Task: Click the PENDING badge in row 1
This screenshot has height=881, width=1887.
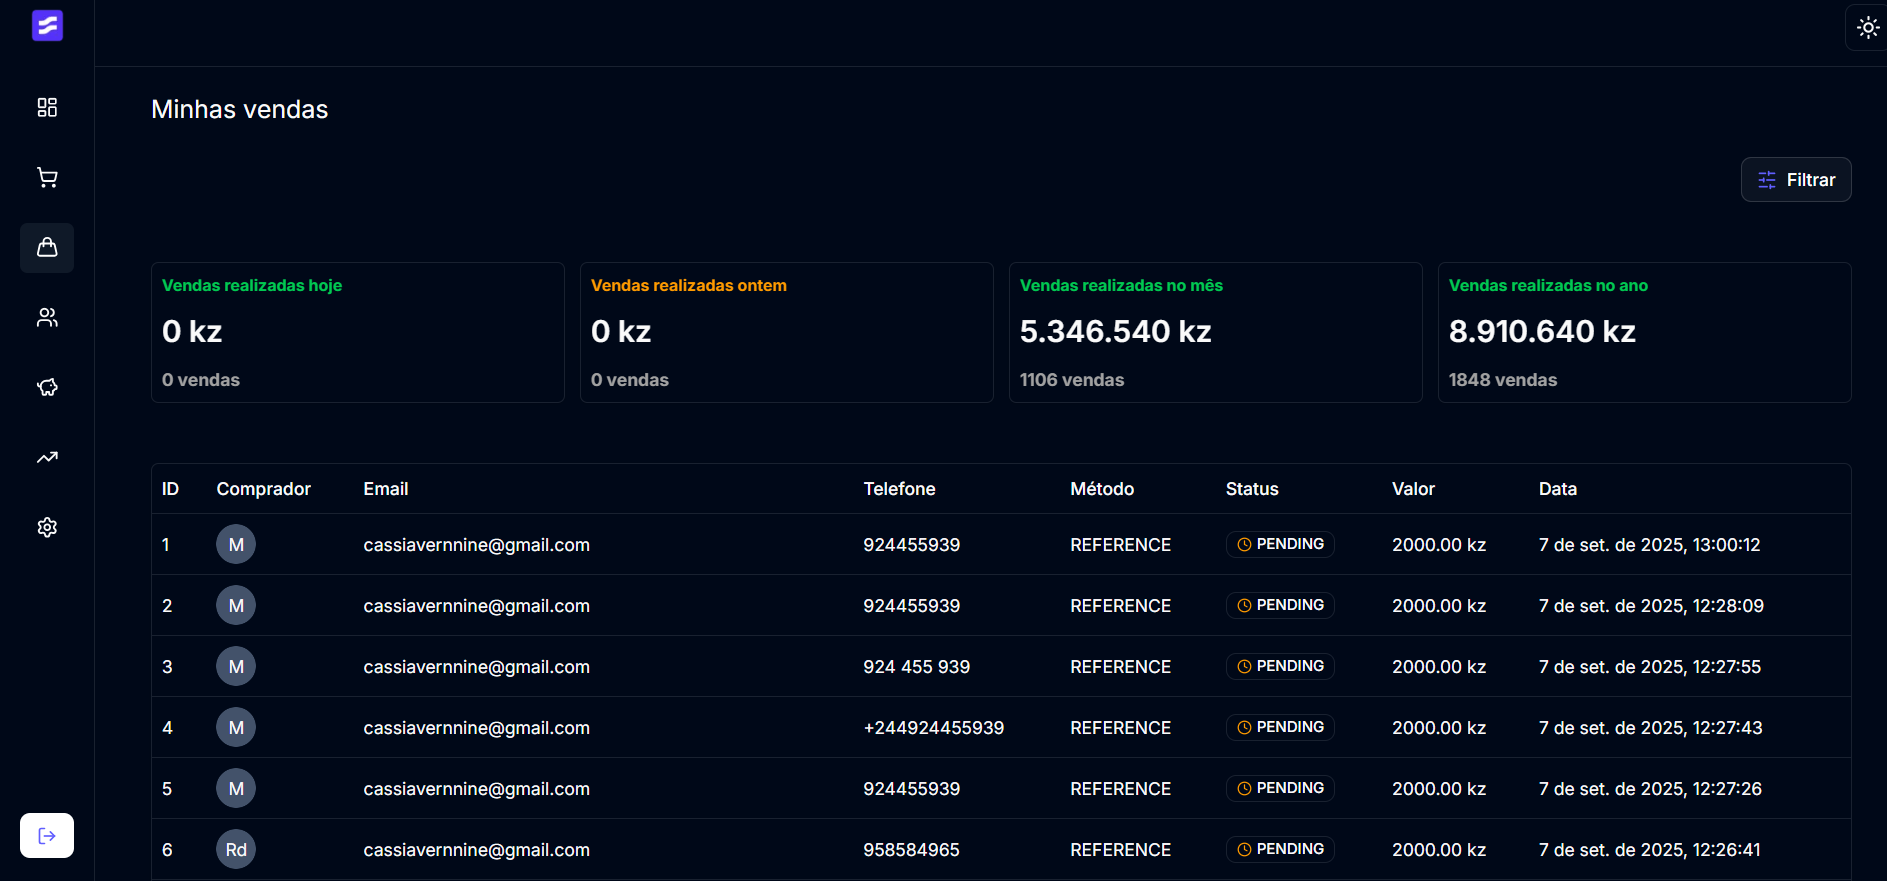Action: [1280, 544]
